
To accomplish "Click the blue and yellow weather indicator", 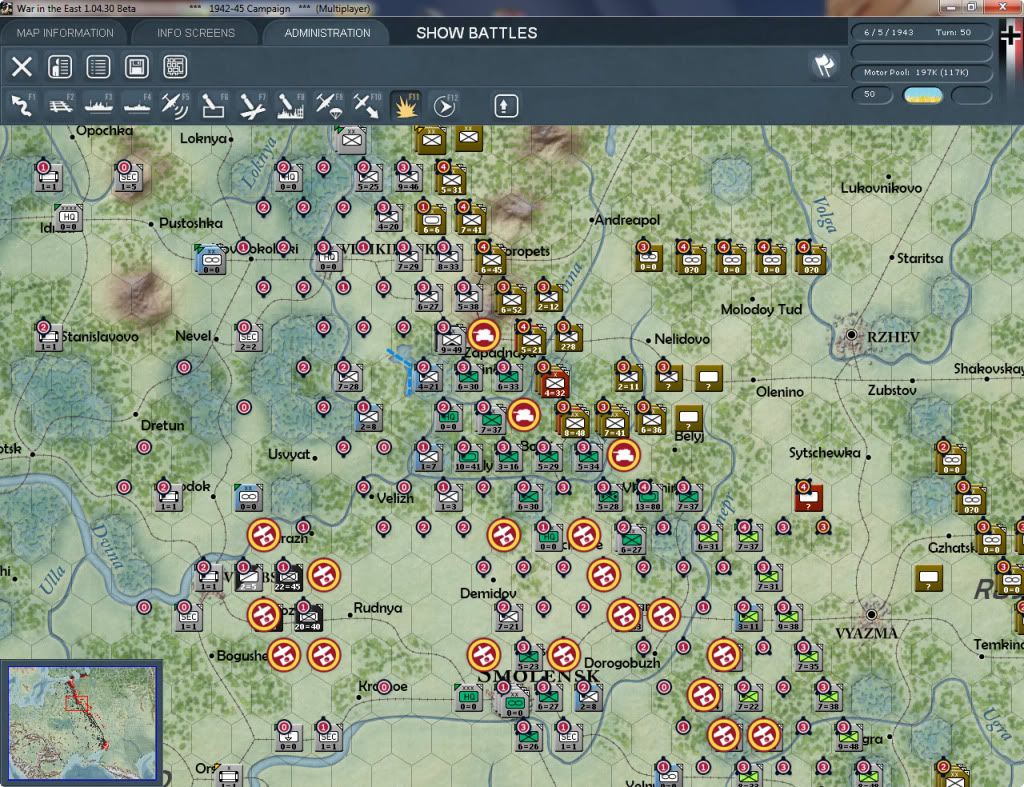I will click(x=922, y=95).
